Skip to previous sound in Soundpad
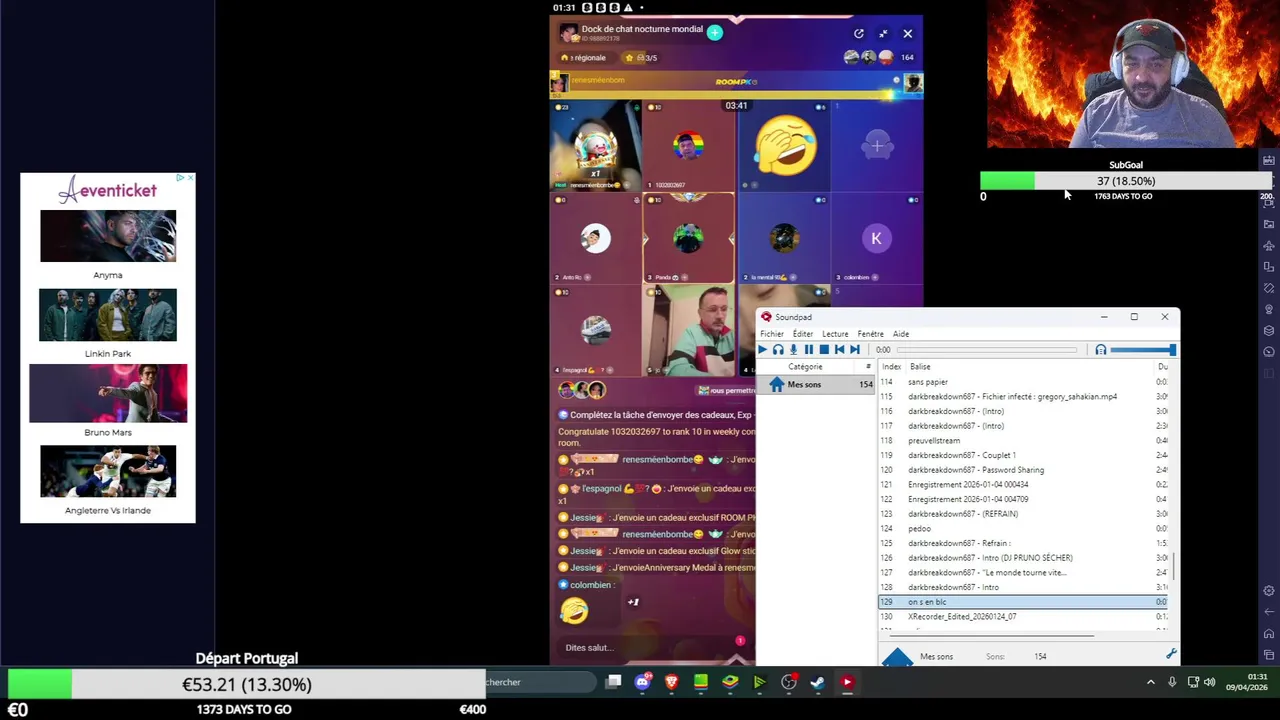 [x=839, y=350]
